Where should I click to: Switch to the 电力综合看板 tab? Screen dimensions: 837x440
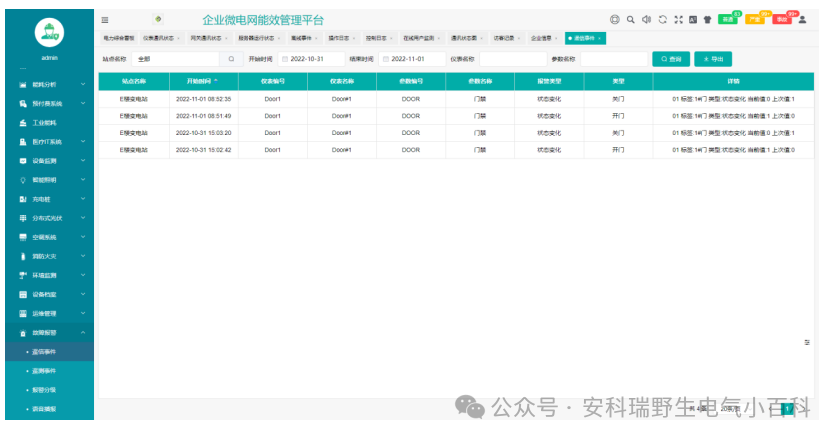[119, 38]
